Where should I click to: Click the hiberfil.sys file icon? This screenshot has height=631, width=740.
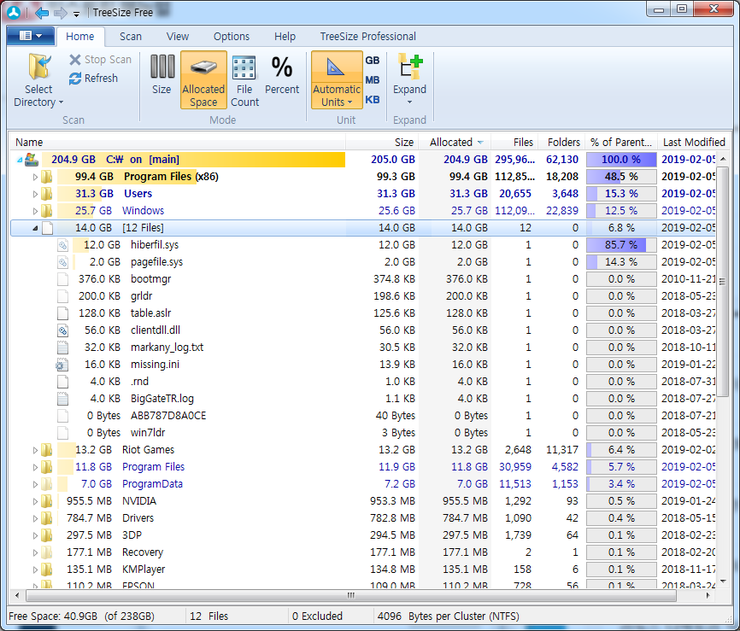tap(63, 245)
